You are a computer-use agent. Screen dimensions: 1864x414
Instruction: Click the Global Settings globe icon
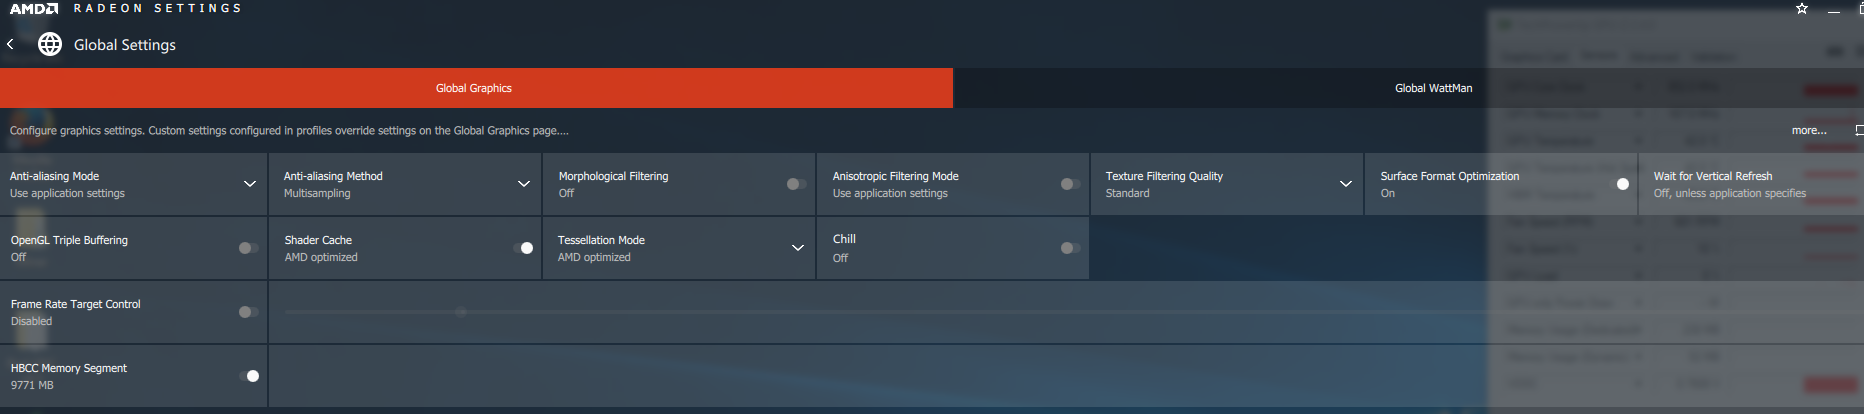(x=50, y=44)
